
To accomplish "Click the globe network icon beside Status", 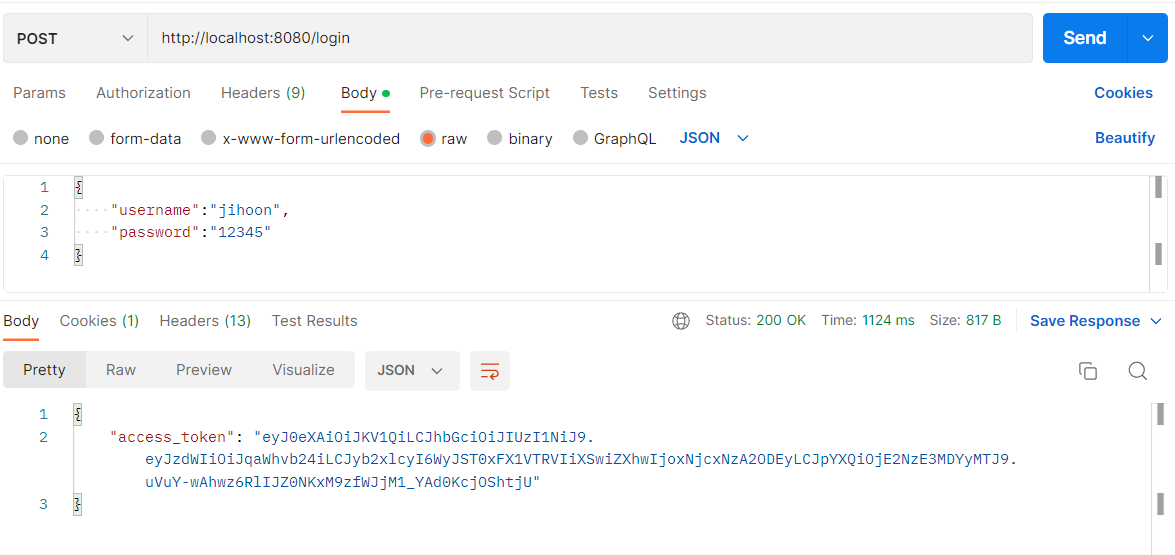I will point(680,321).
